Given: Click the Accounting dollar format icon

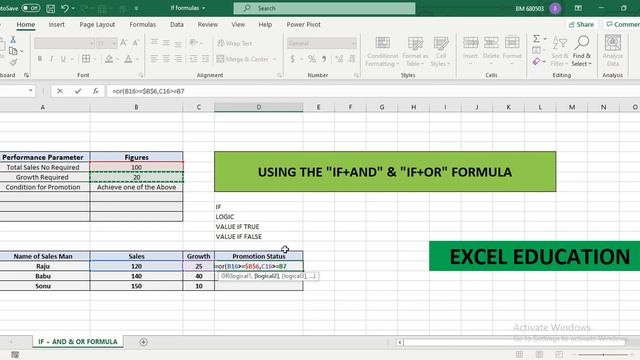Looking at the screenshot, I should 292,59.
